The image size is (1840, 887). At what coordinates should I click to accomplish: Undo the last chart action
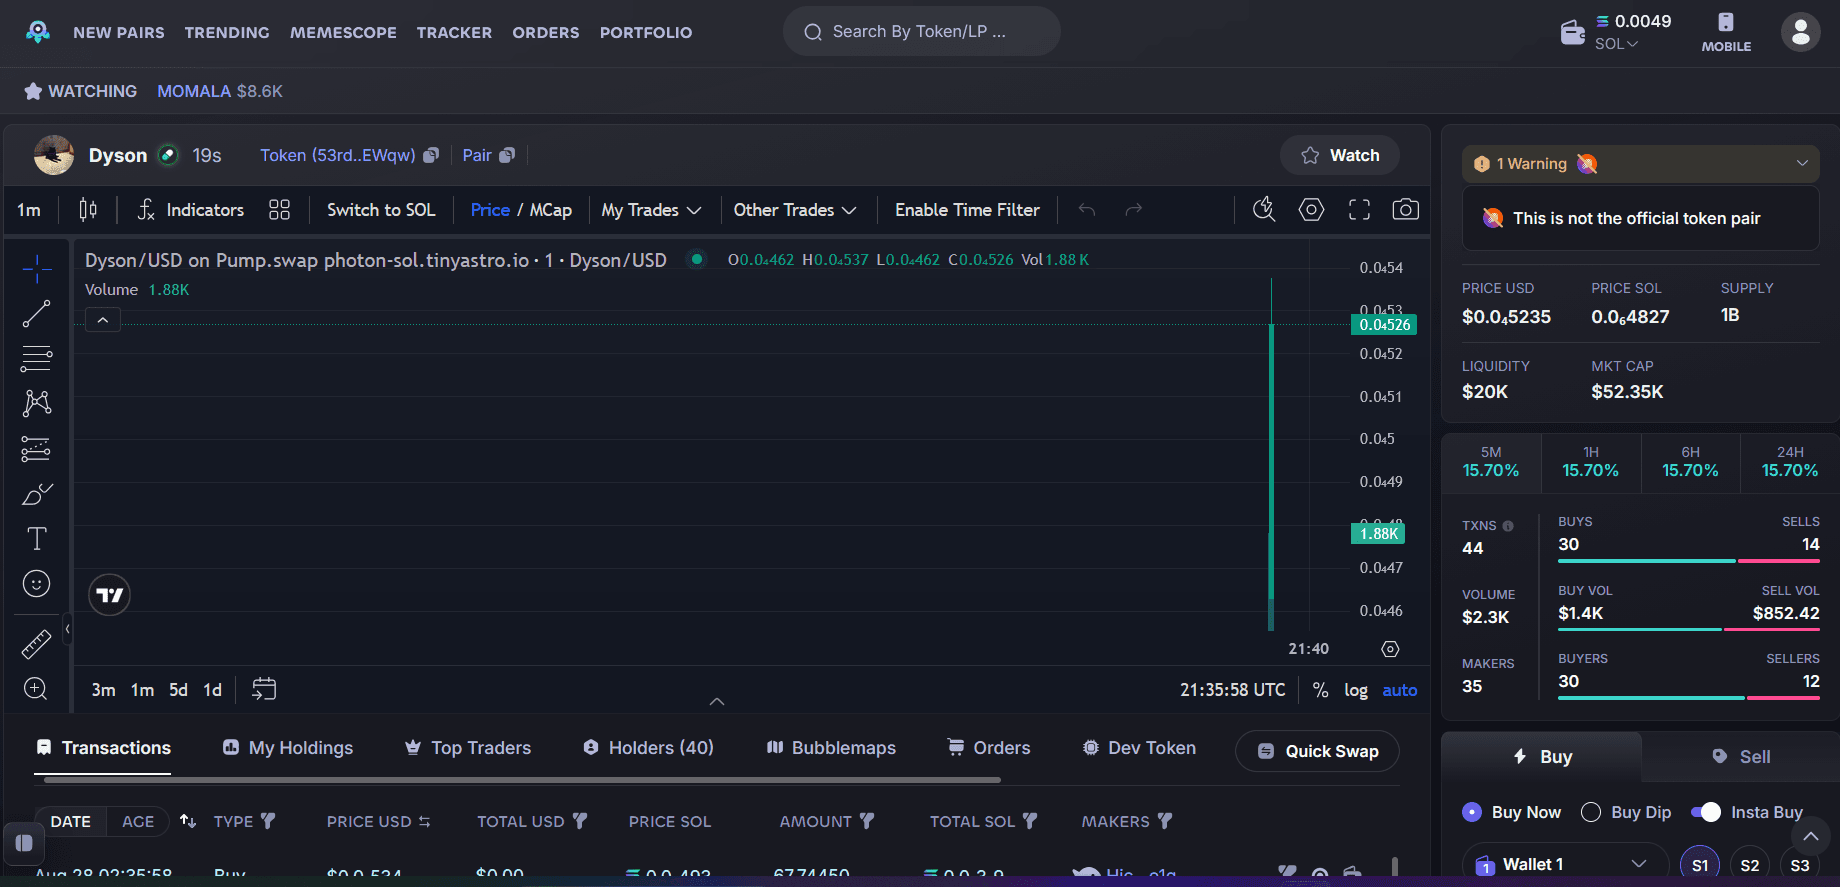[x=1087, y=210]
